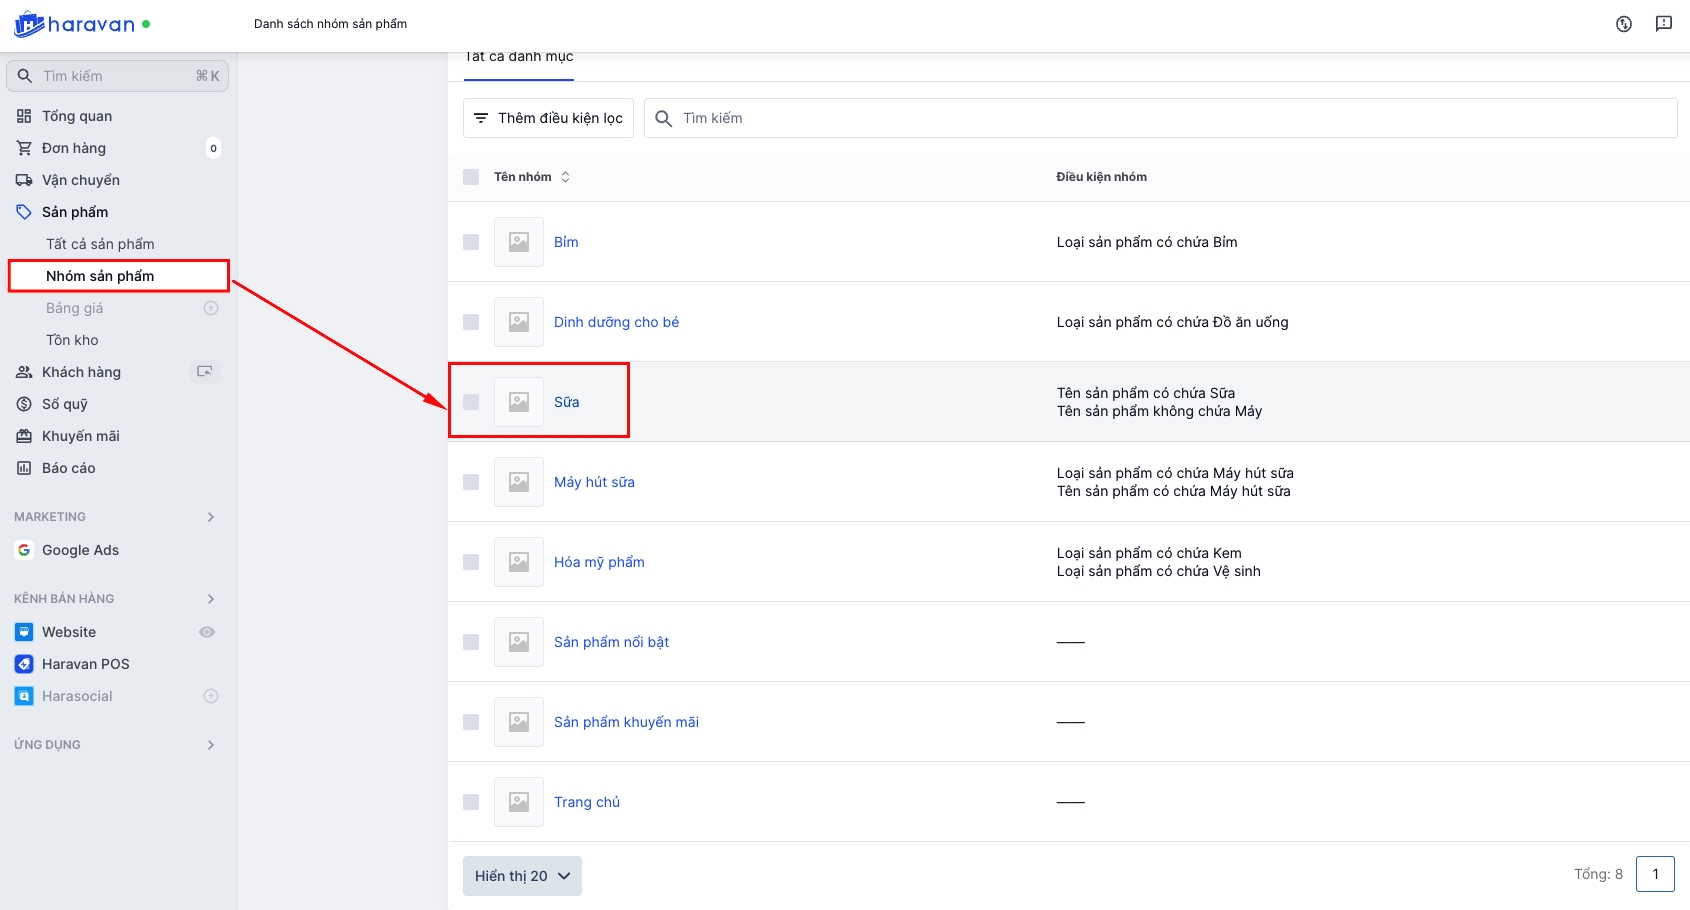Click the Thêm điều kiện lọc button
The image size is (1690, 910).
click(x=548, y=118)
